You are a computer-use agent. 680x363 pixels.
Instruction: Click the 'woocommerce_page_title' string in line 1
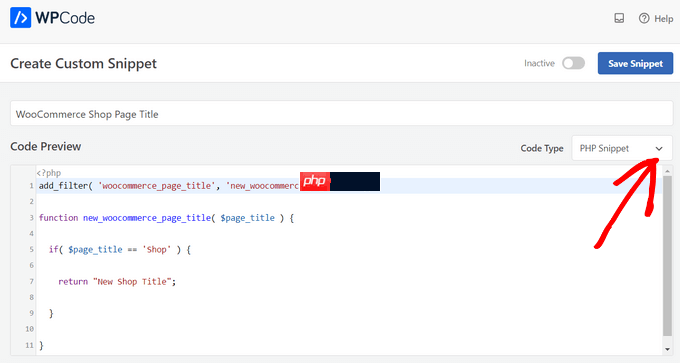pyautogui.click(x=157, y=186)
